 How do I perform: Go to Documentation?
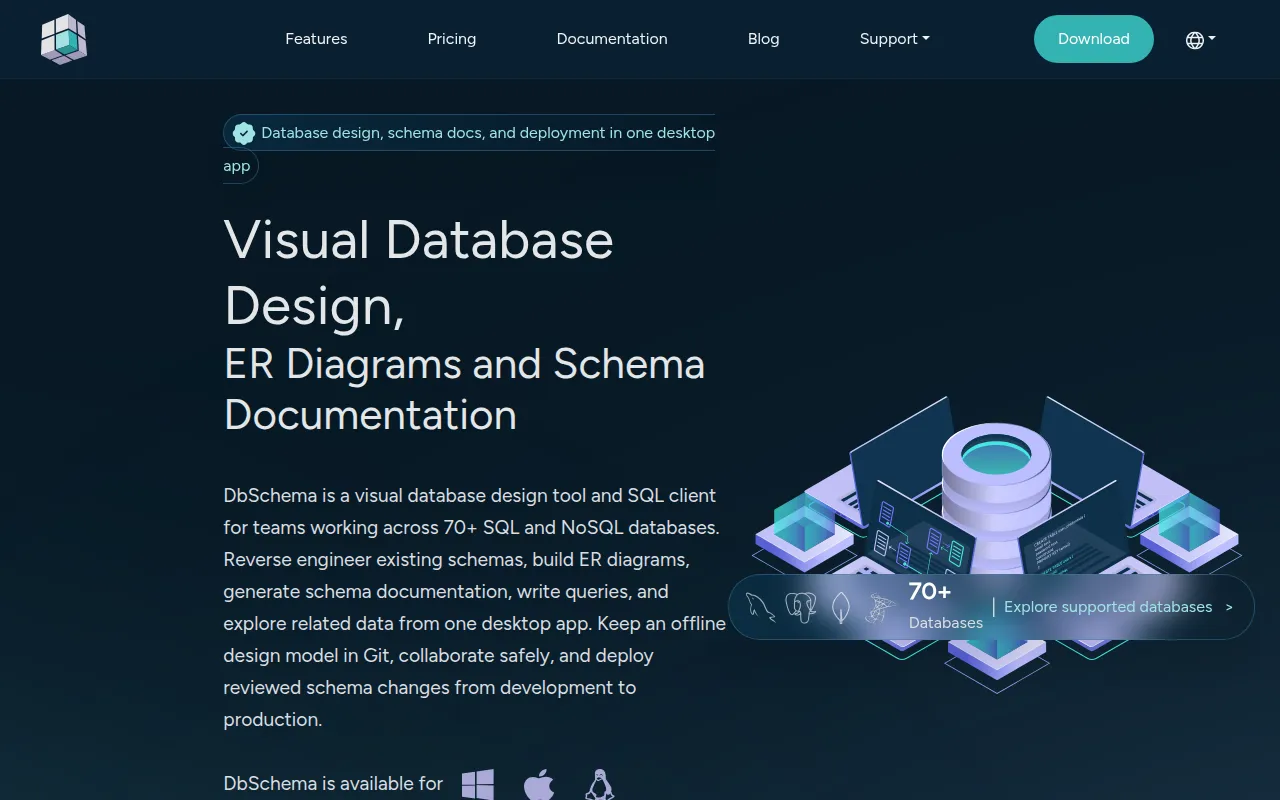pyautogui.click(x=612, y=39)
